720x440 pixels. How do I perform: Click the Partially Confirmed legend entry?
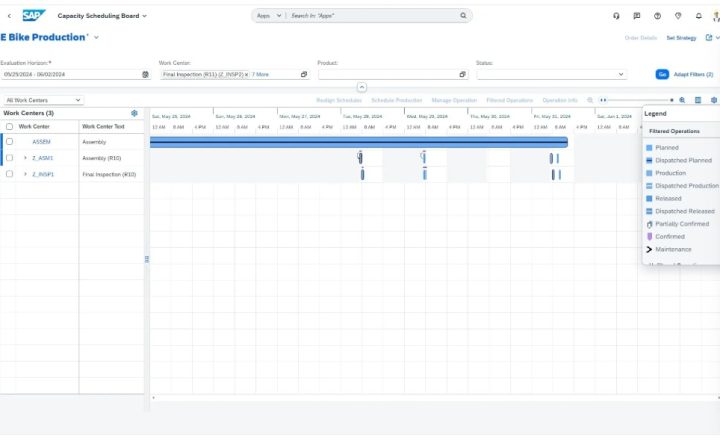tap(678, 224)
